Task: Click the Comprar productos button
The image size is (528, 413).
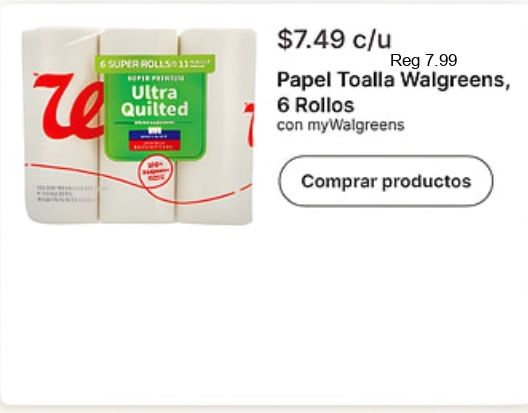Action: pyautogui.click(x=386, y=181)
